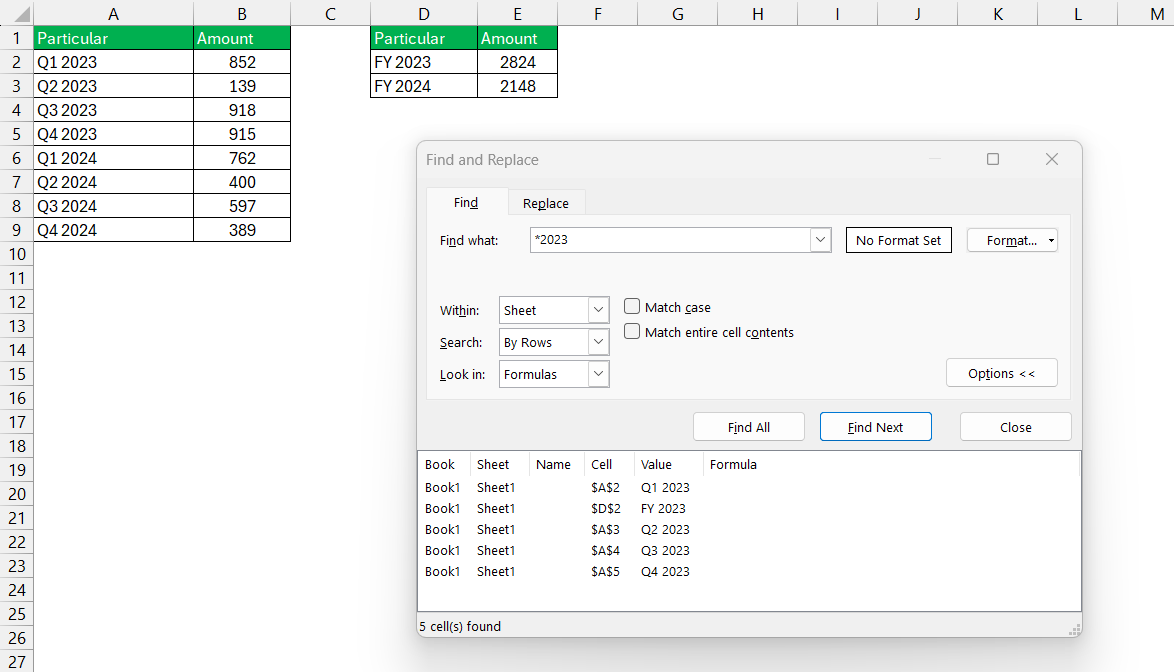Click cell with amount 918
Screen dimensions: 1174x672
(x=242, y=110)
